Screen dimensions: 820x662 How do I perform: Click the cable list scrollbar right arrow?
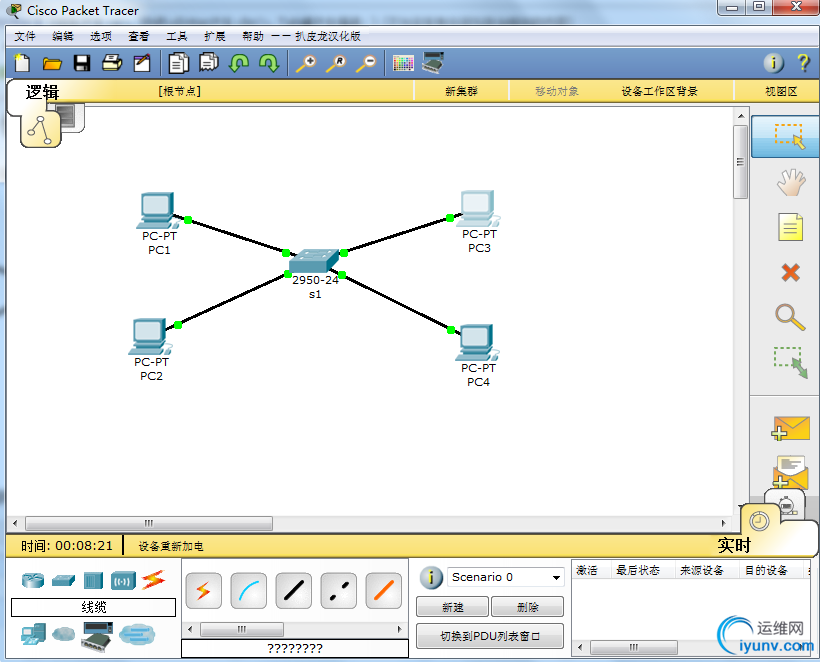click(x=400, y=630)
